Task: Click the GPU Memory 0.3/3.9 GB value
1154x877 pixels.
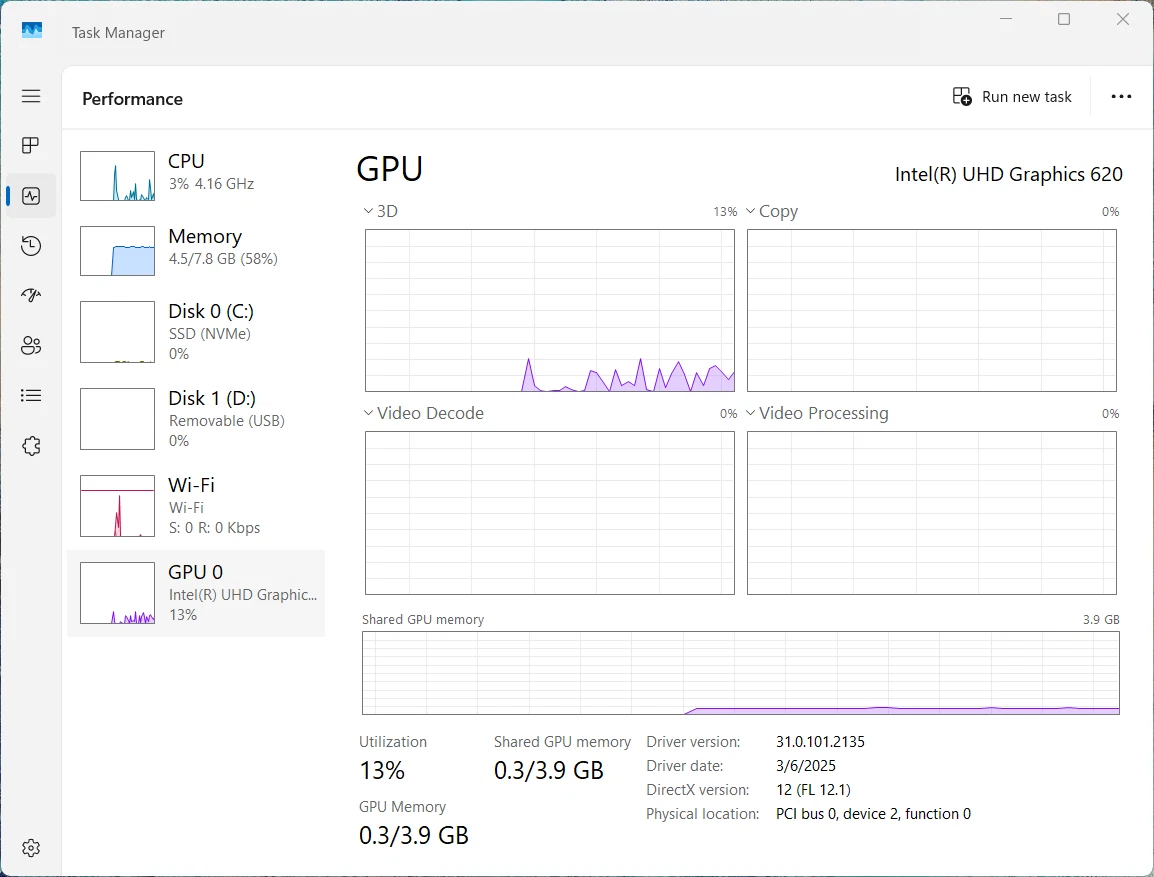Action: (x=414, y=835)
